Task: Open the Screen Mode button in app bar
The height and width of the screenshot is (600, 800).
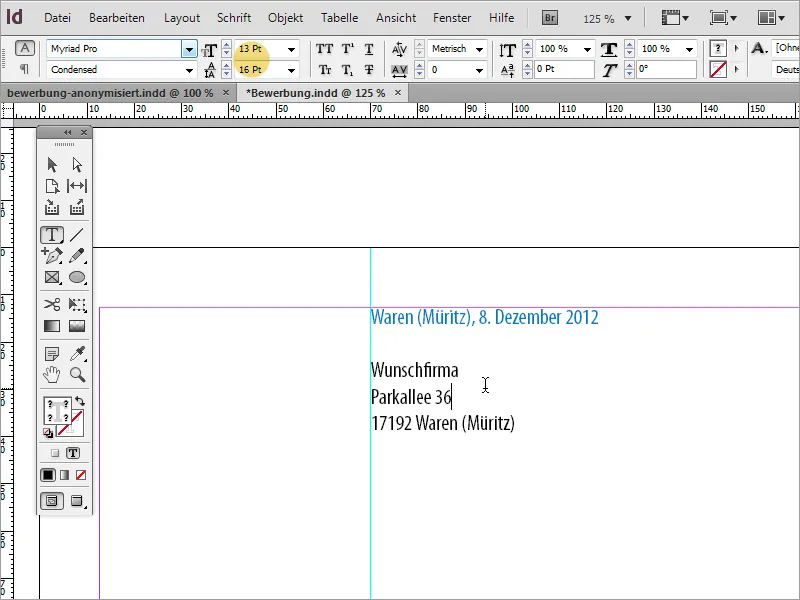Action: (x=723, y=18)
